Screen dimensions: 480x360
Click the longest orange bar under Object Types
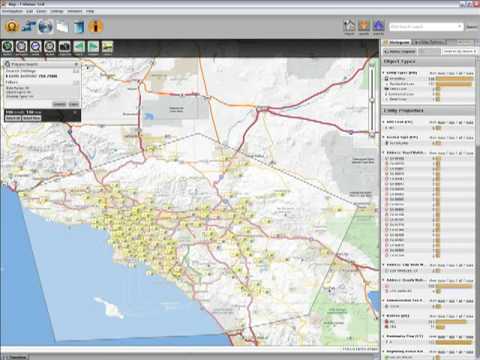coord(455,79)
